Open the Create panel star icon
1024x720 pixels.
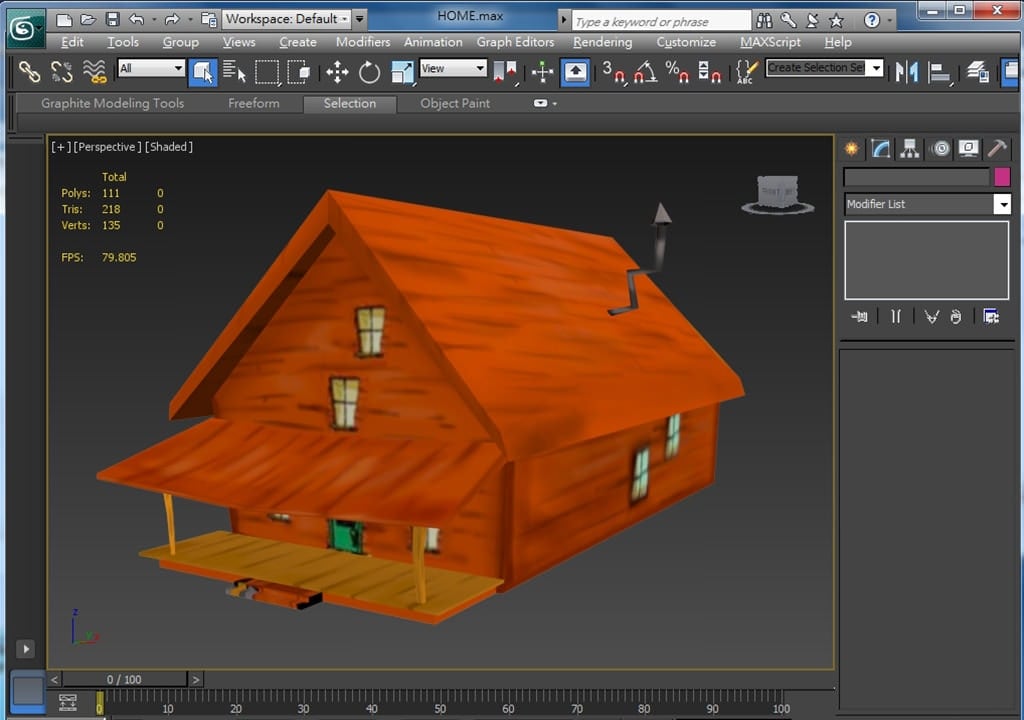tap(852, 149)
